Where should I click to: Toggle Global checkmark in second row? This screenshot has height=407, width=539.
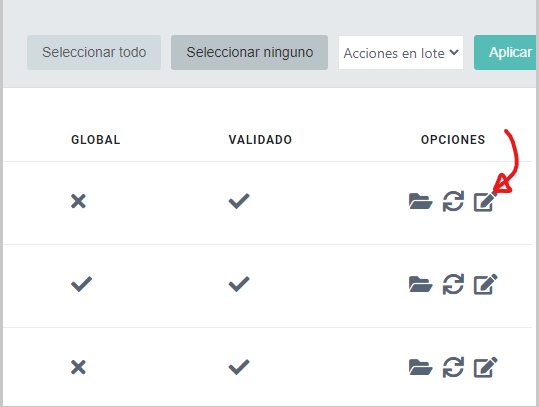(81, 284)
